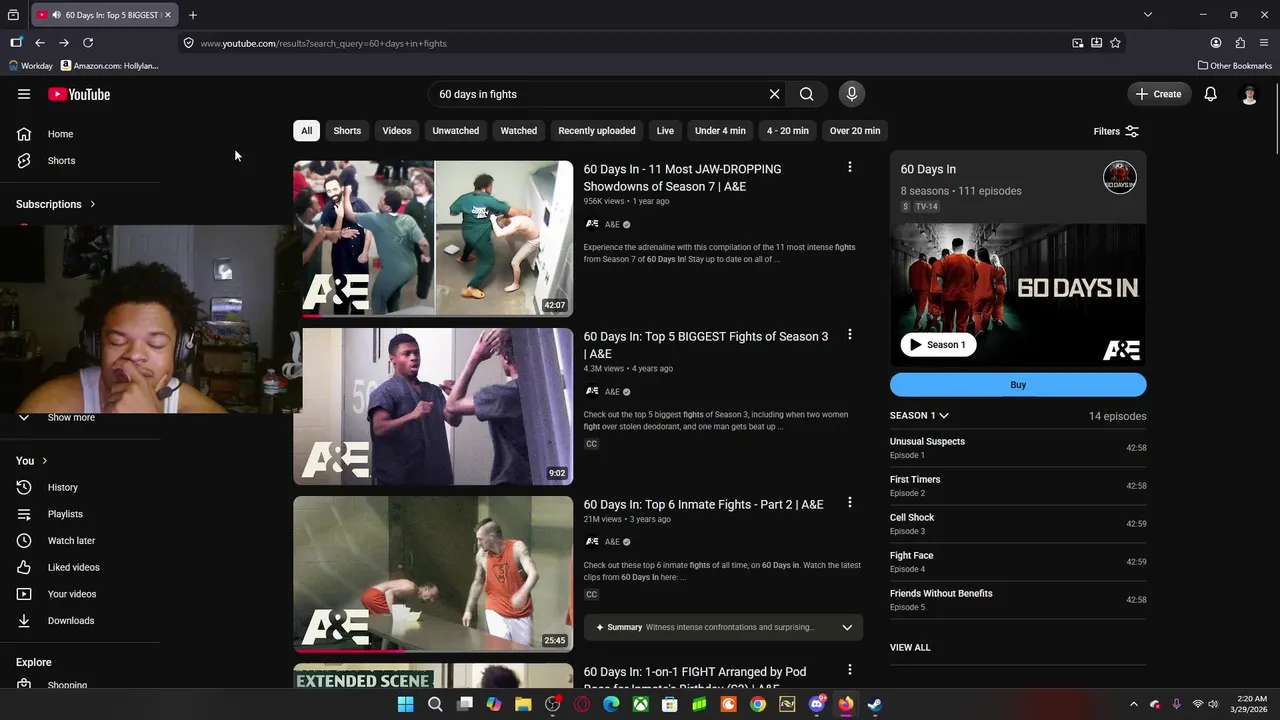The width and height of the screenshot is (1280, 720).
Task: Expand the AI Summary dropdown
Action: (847, 627)
